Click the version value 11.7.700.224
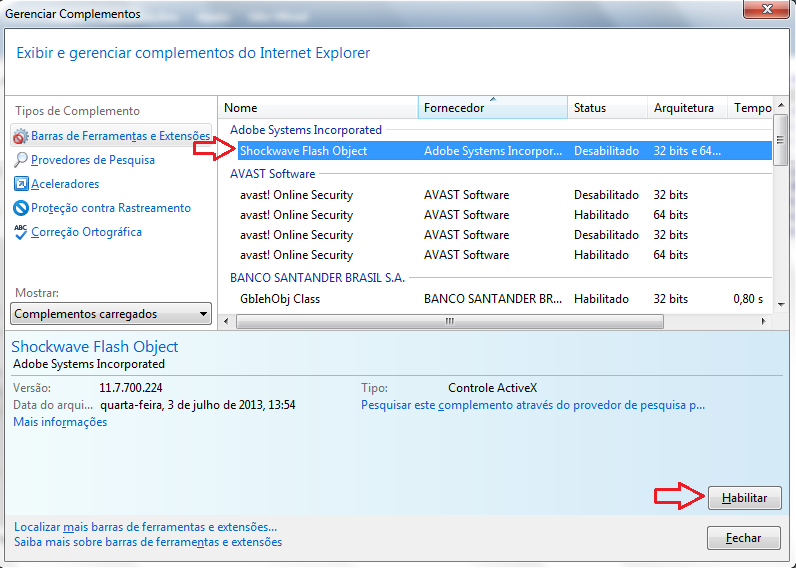 131,388
